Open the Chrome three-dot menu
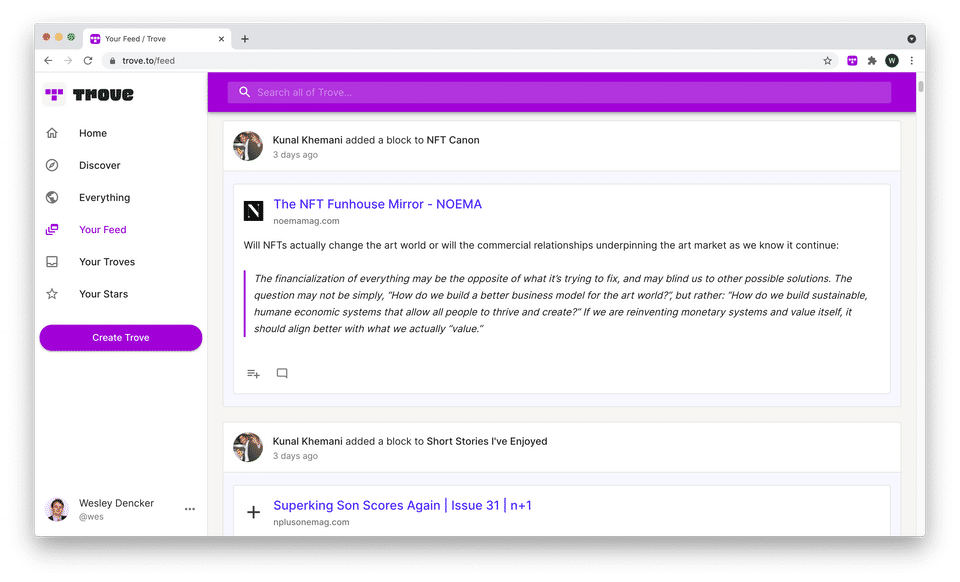 912,61
